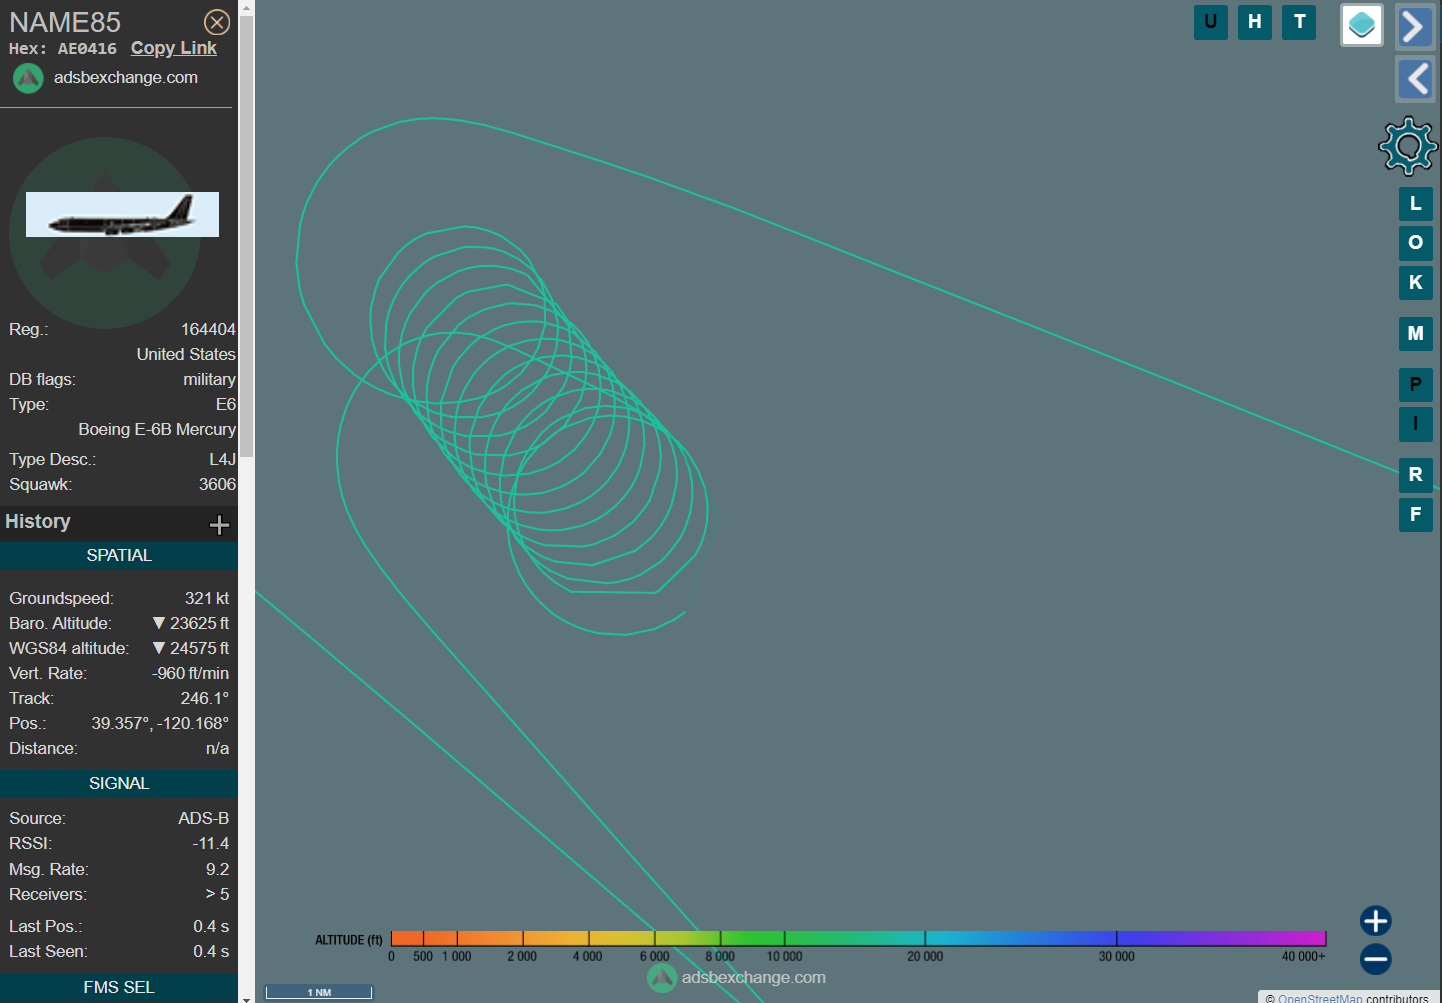Click the Source value ADS-B

[x=204, y=818]
